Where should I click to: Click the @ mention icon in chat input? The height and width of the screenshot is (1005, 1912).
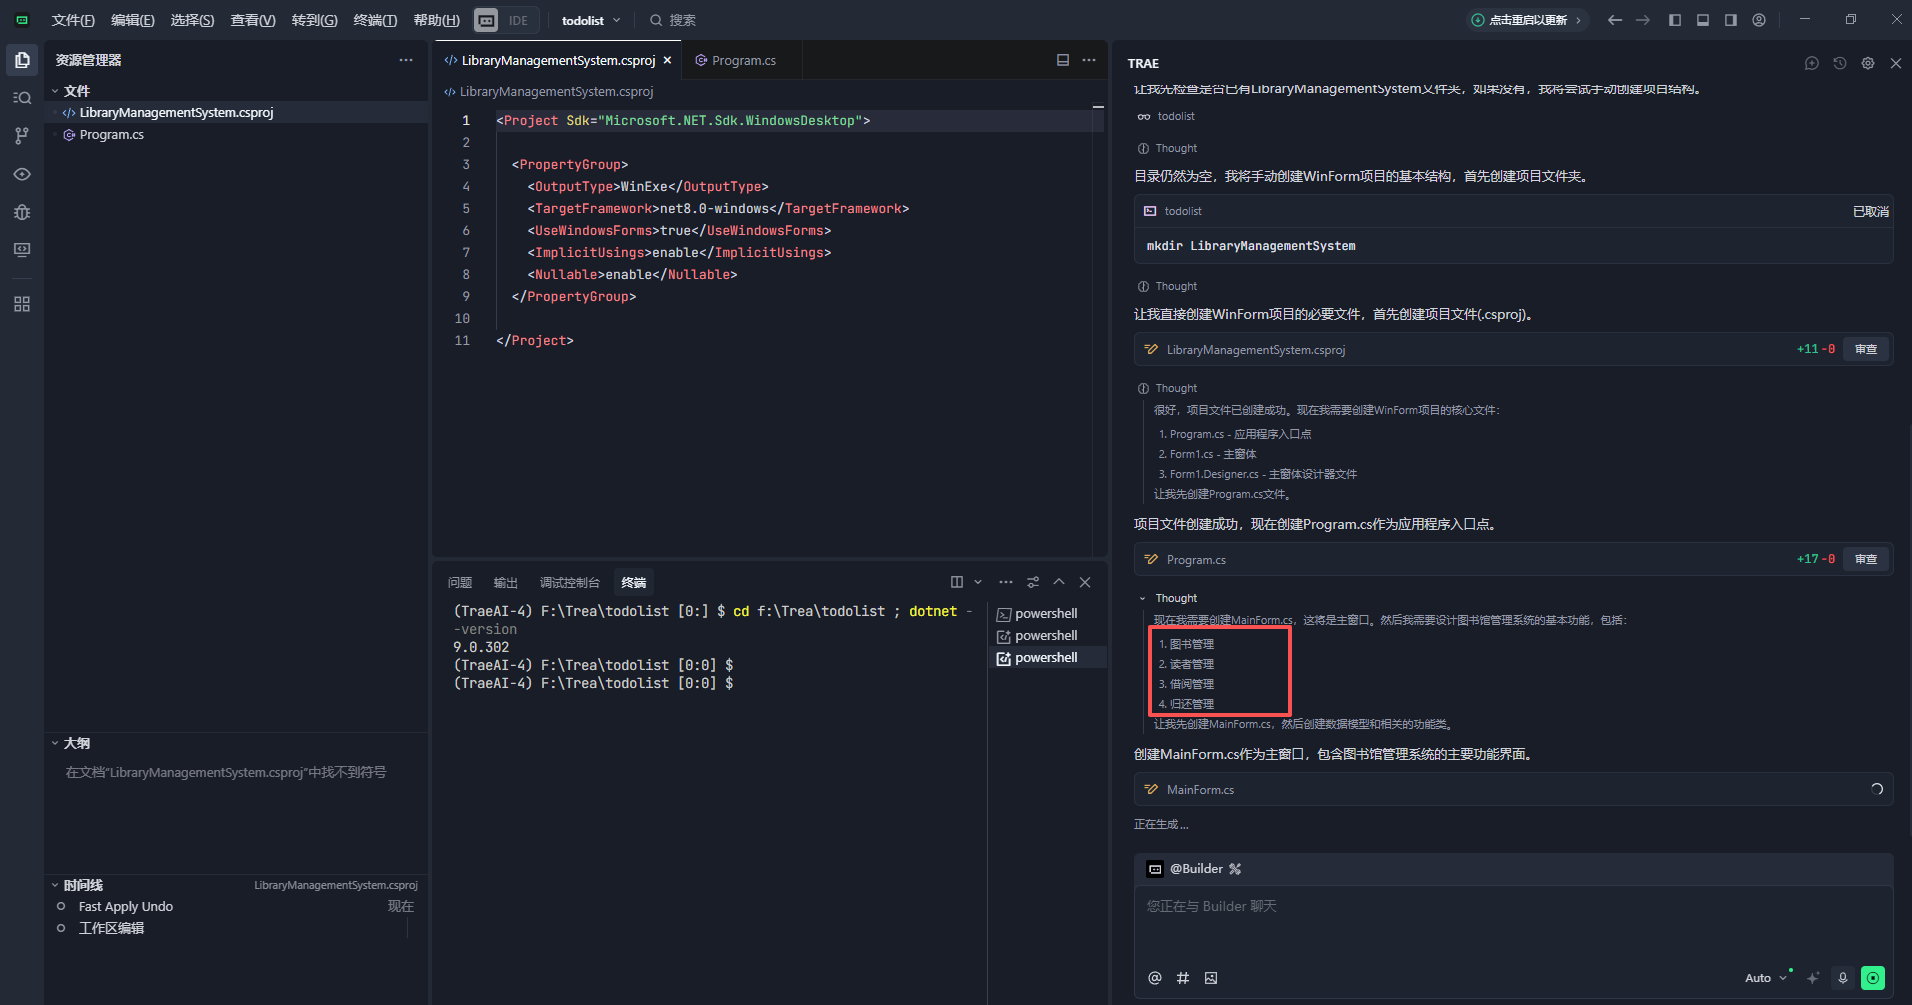click(x=1155, y=978)
